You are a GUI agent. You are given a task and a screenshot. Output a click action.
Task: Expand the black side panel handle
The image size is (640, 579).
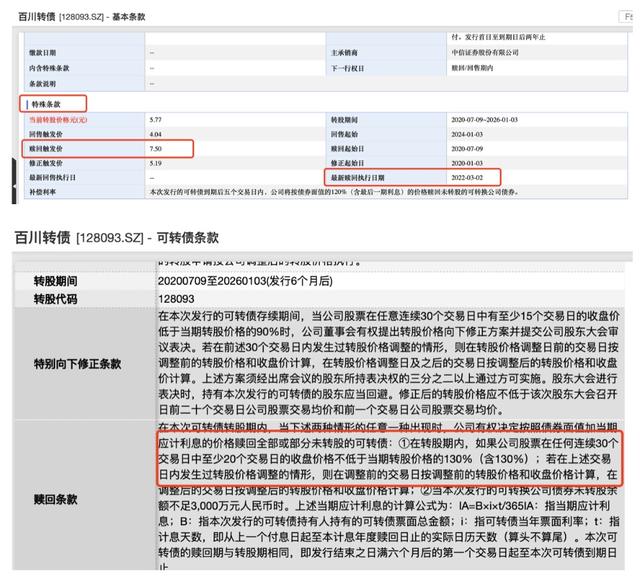point(14,182)
